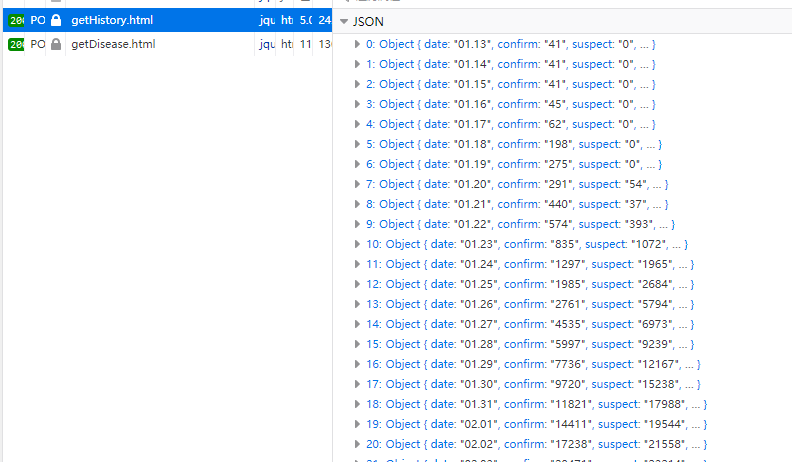Click the green status badge for getDisease.html

(x=16, y=44)
